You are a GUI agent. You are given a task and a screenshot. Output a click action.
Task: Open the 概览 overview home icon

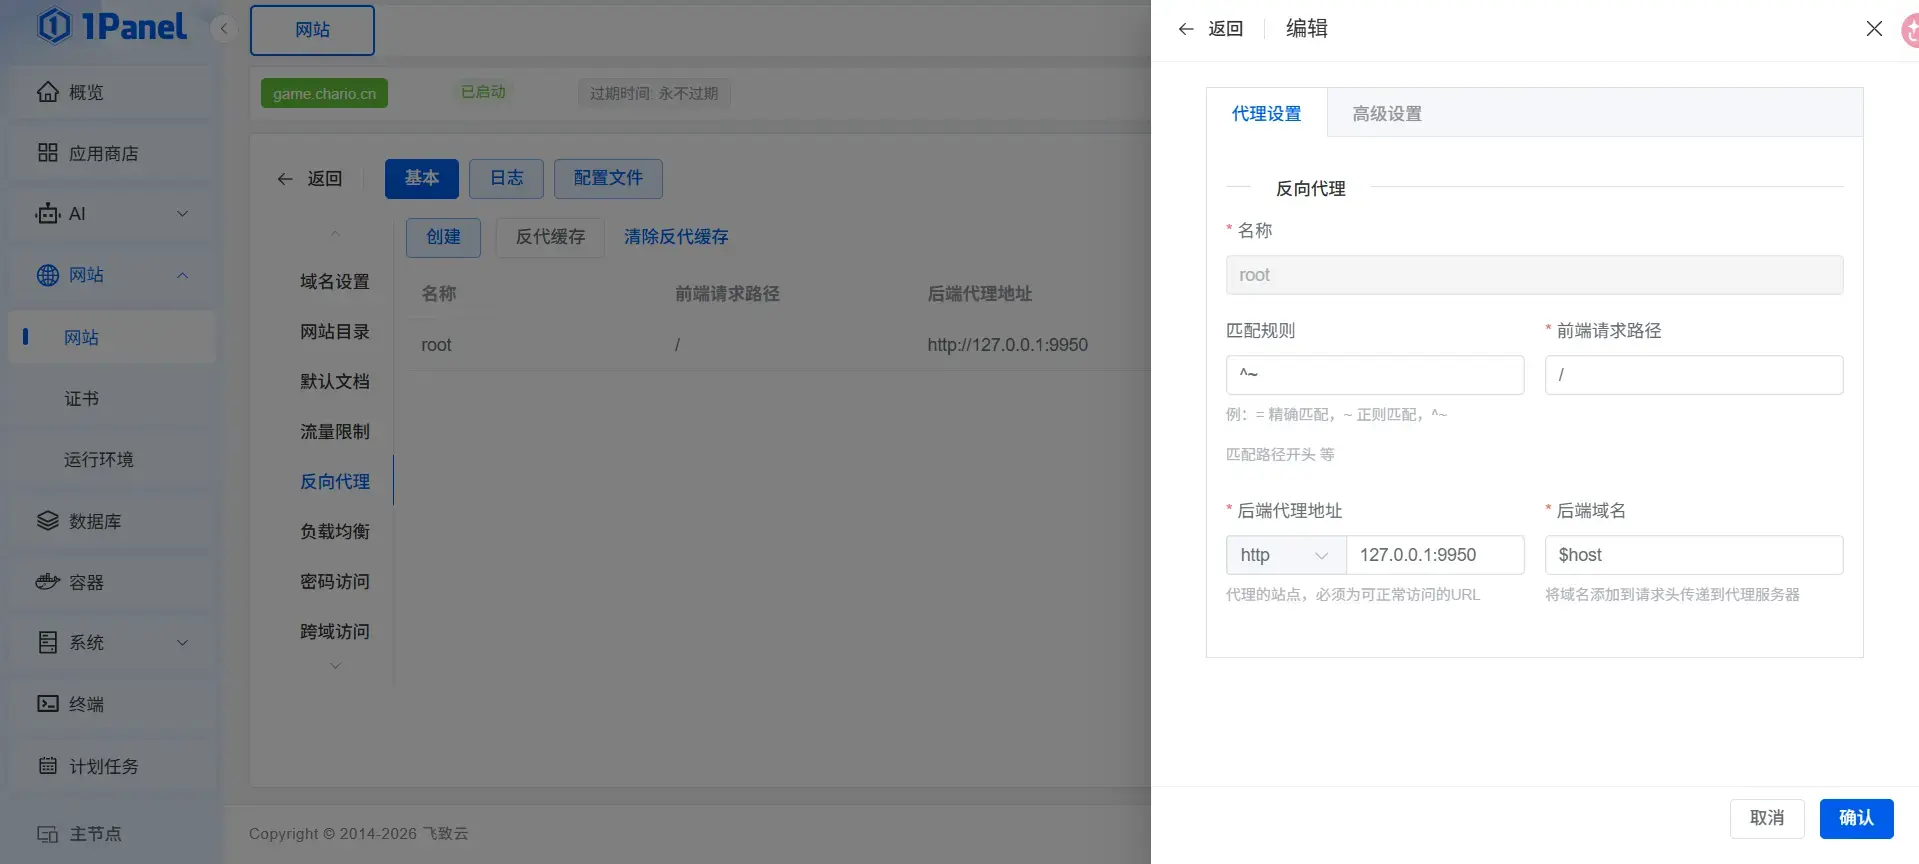point(48,92)
